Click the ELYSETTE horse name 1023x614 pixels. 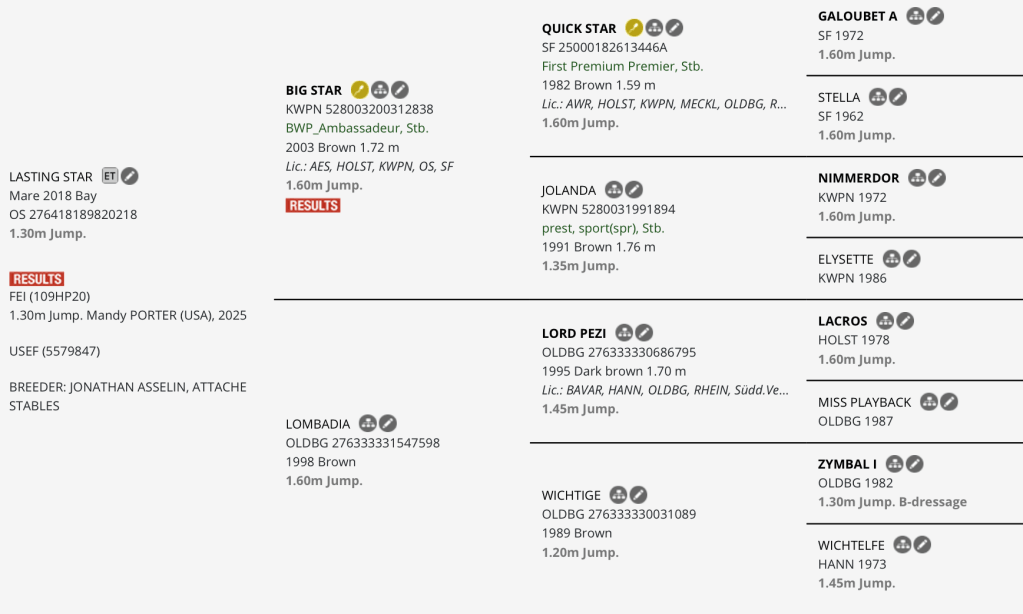845,259
